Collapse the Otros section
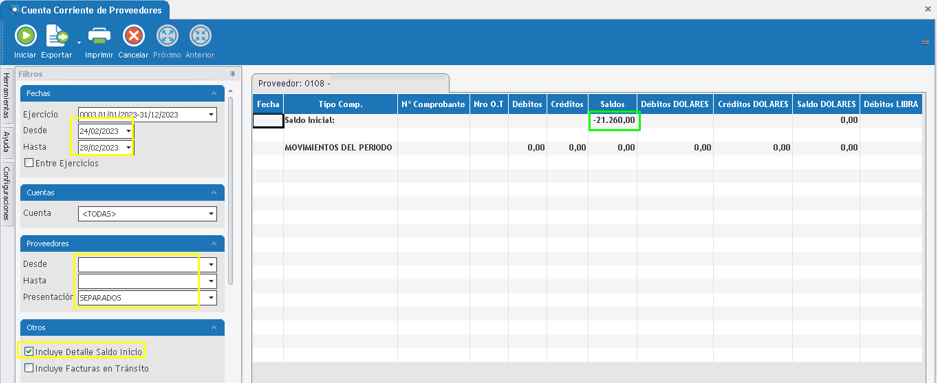Viewport: 937px width, 383px height. 213,327
